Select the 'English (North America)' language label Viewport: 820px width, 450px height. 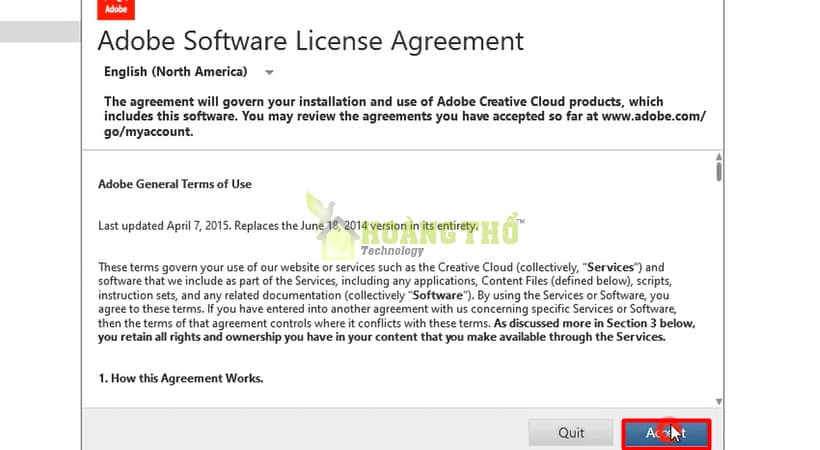(176, 72)
